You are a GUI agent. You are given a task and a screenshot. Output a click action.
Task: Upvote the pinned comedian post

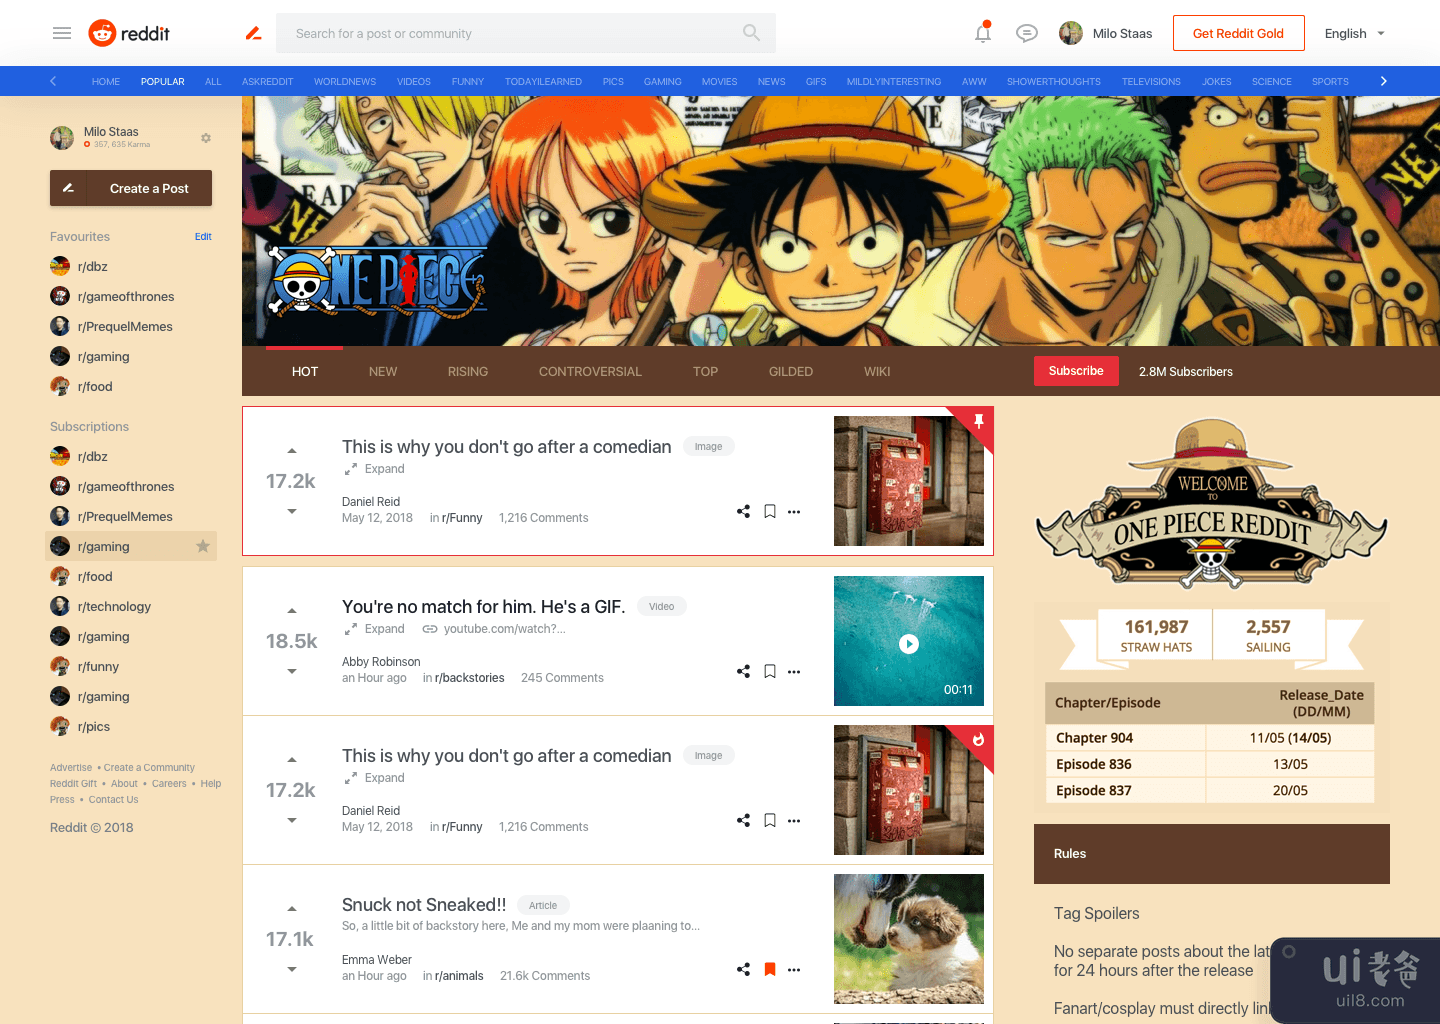pos(292,451)
